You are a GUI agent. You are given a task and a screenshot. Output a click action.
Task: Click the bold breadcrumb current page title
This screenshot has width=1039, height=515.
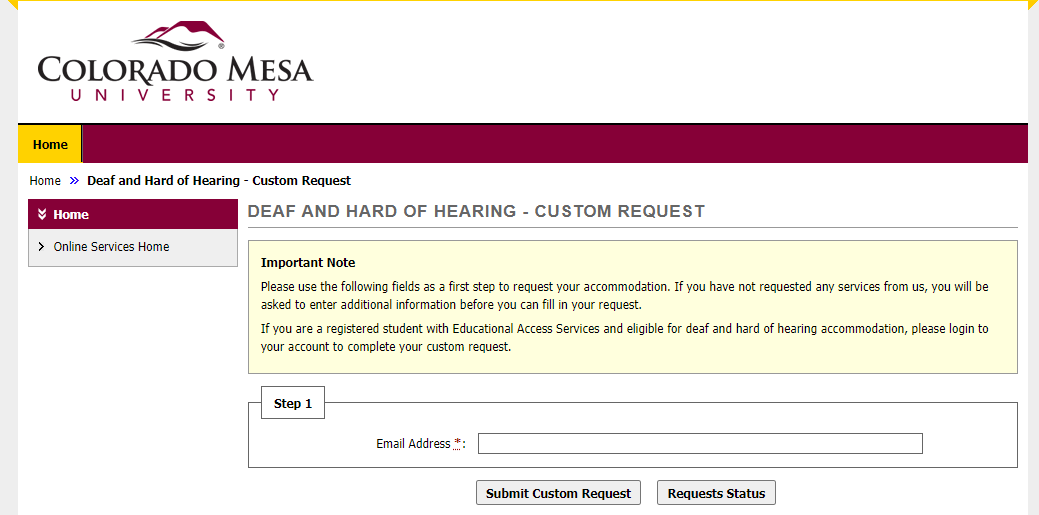pyautogui.click(x=219, y=181)
